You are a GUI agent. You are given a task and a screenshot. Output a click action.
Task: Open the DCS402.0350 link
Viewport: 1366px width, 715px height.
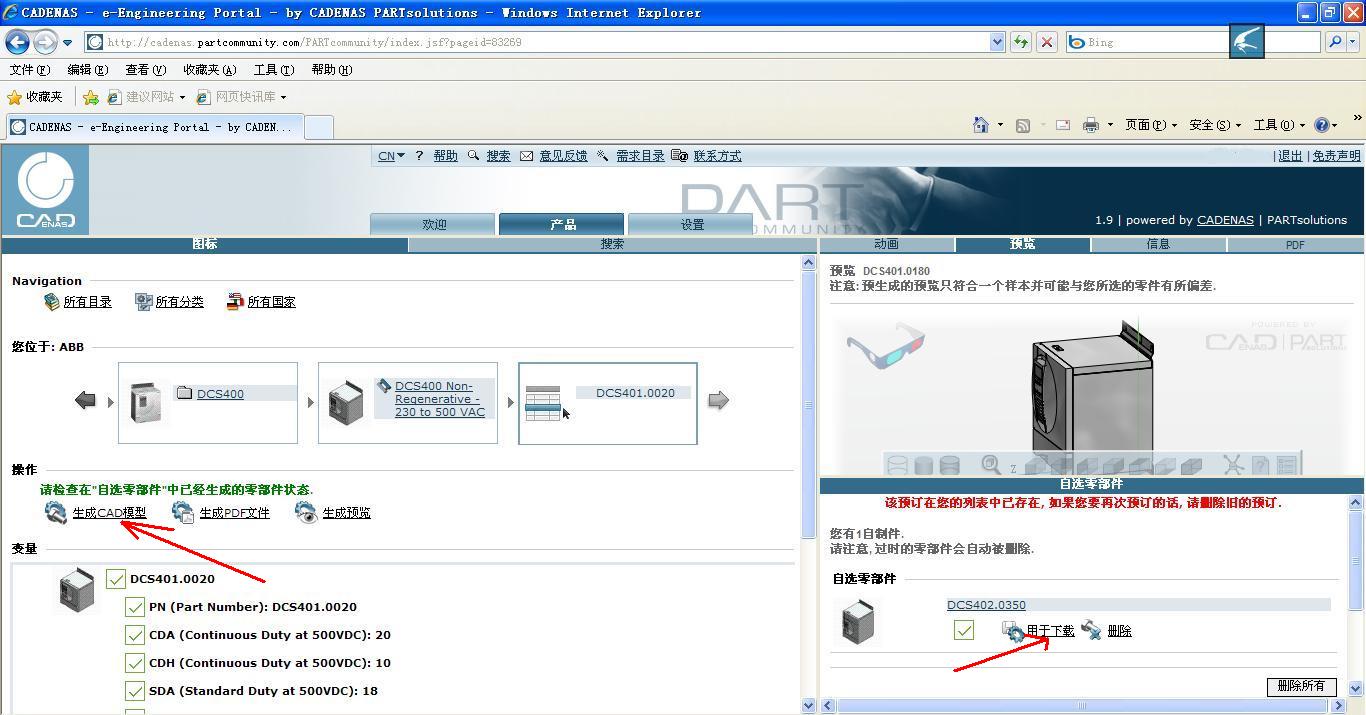click(x=986, y=604)
